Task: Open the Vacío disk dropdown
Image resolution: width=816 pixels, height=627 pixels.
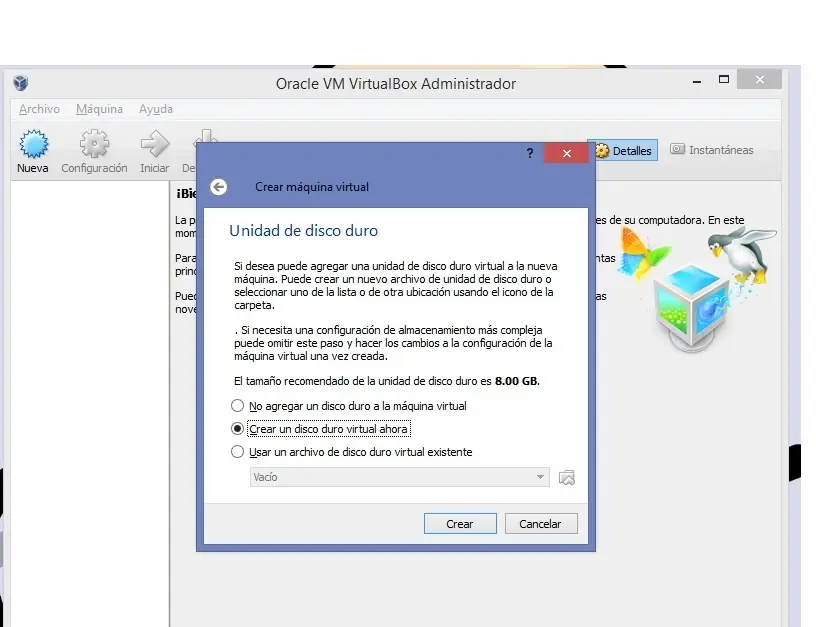Action: [400, 477]
